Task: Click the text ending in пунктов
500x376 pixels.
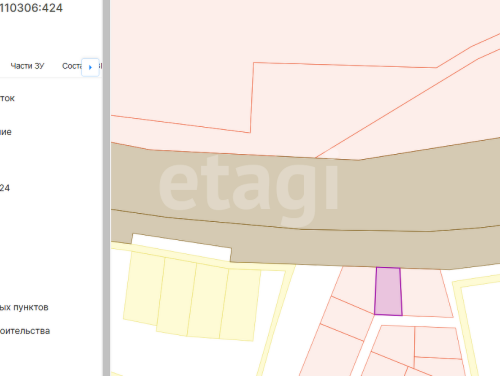Action: click(x=24, y=307)
